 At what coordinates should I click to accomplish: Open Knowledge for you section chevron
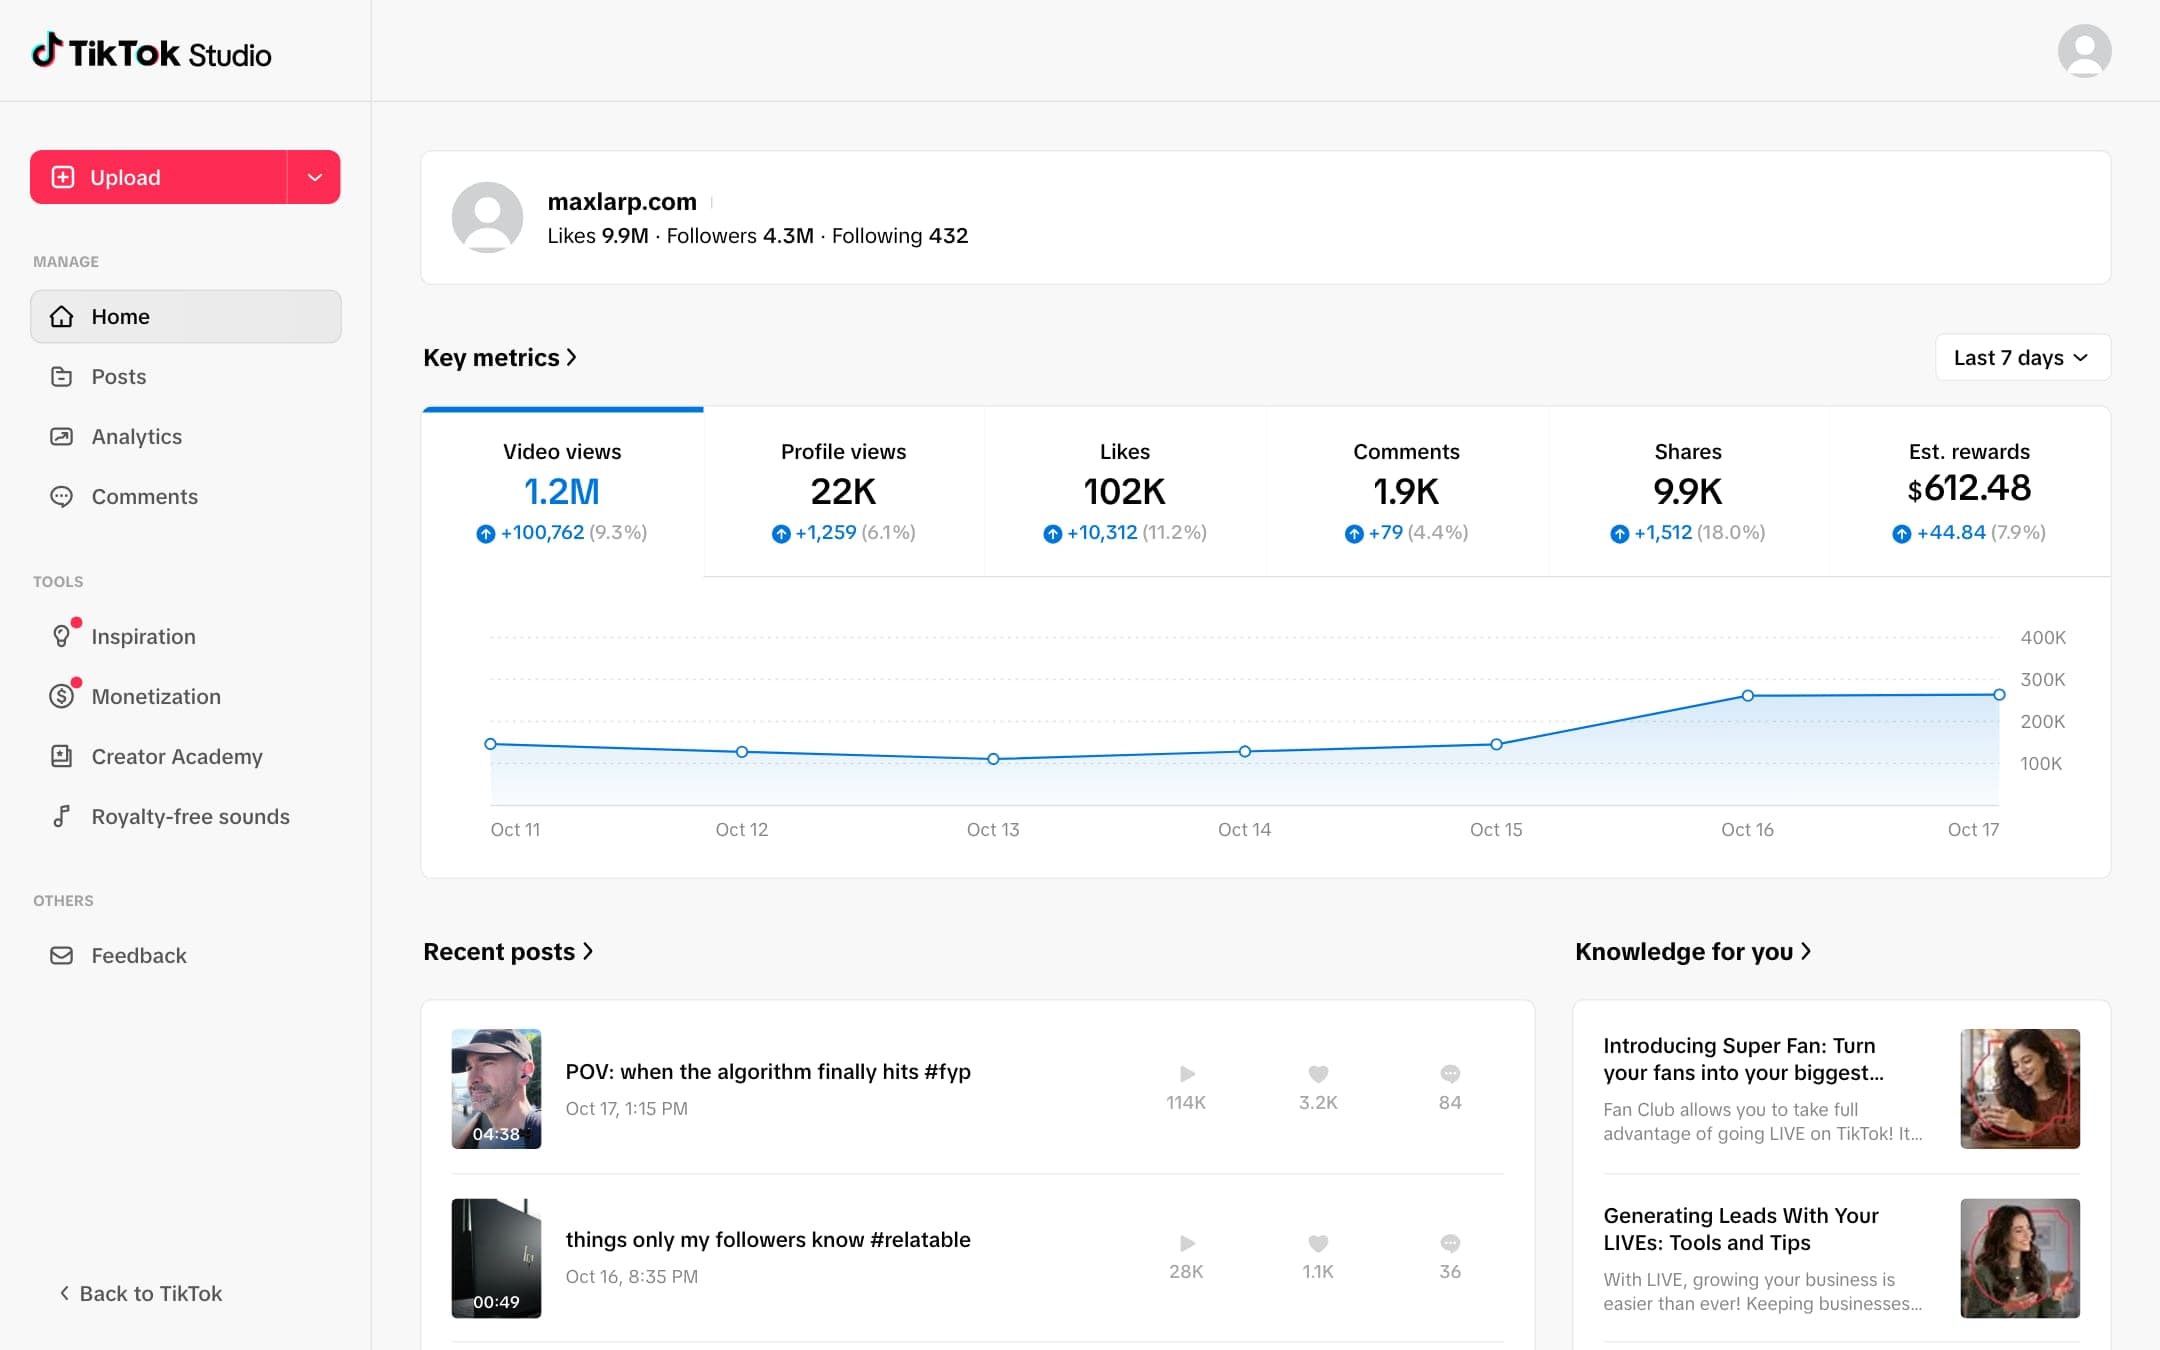[1806, 951]
